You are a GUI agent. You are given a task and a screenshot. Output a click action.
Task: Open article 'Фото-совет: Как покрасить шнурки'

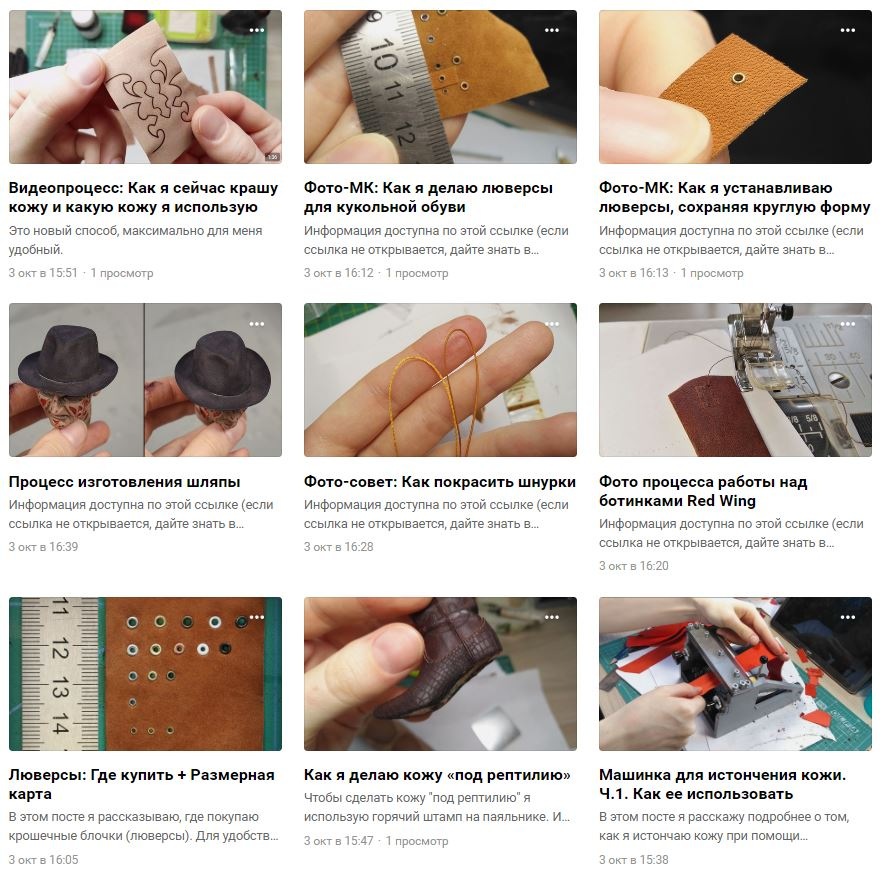[x=440, y=482]
